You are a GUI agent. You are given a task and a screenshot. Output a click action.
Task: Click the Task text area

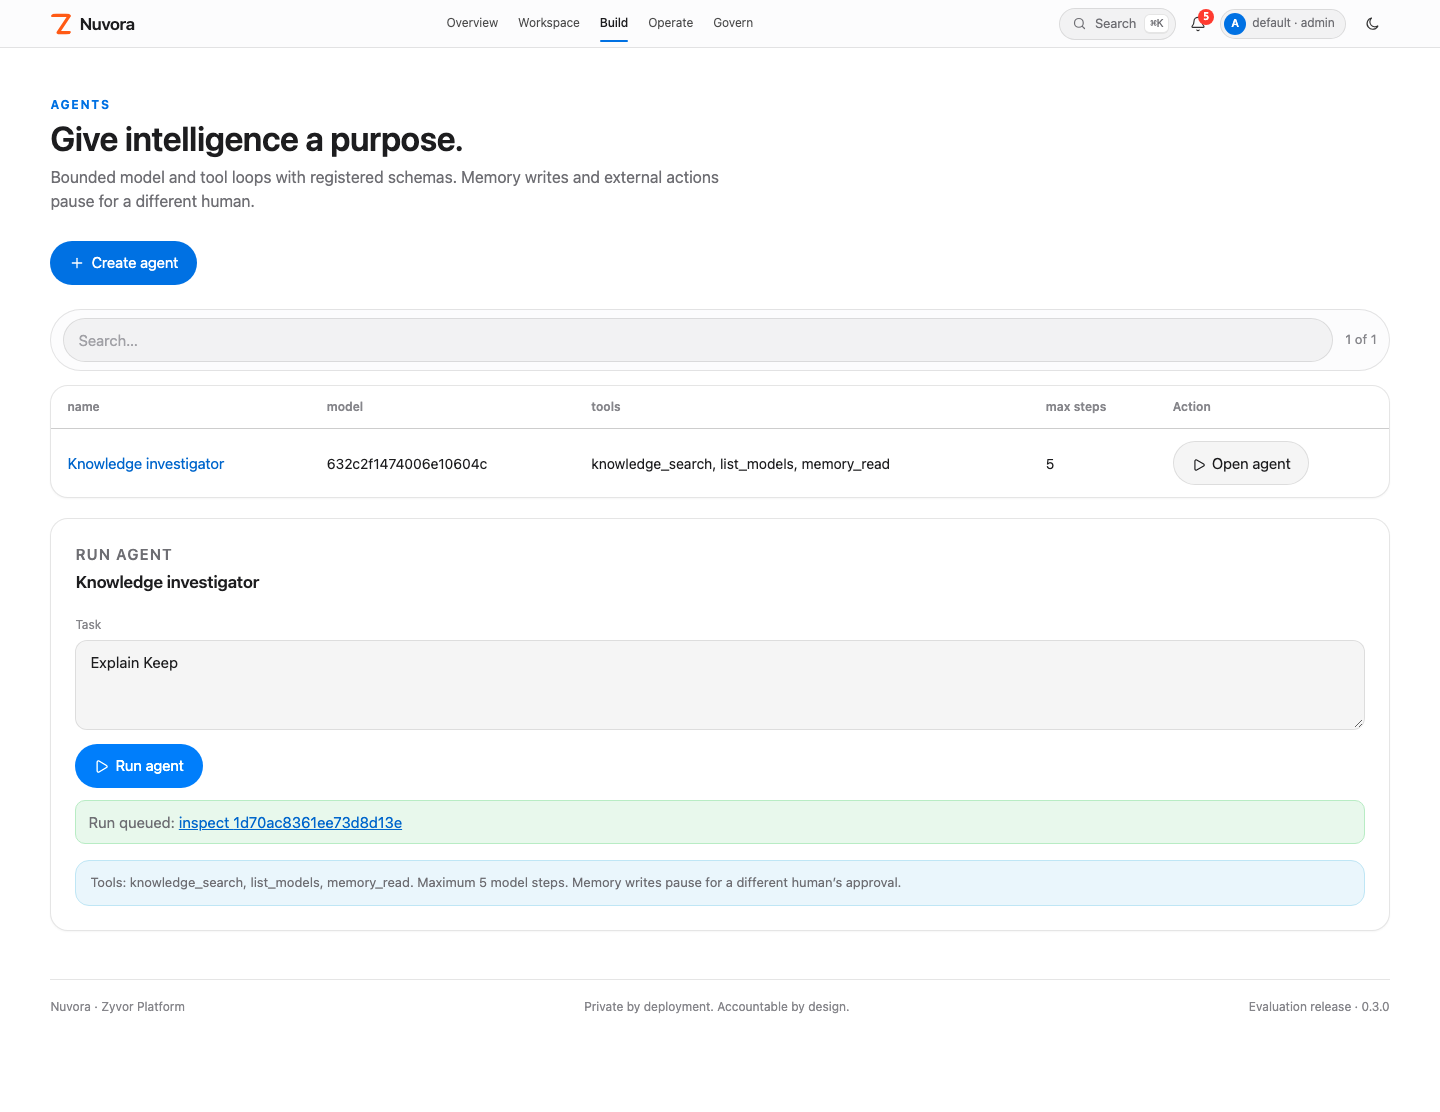[720, 685]
